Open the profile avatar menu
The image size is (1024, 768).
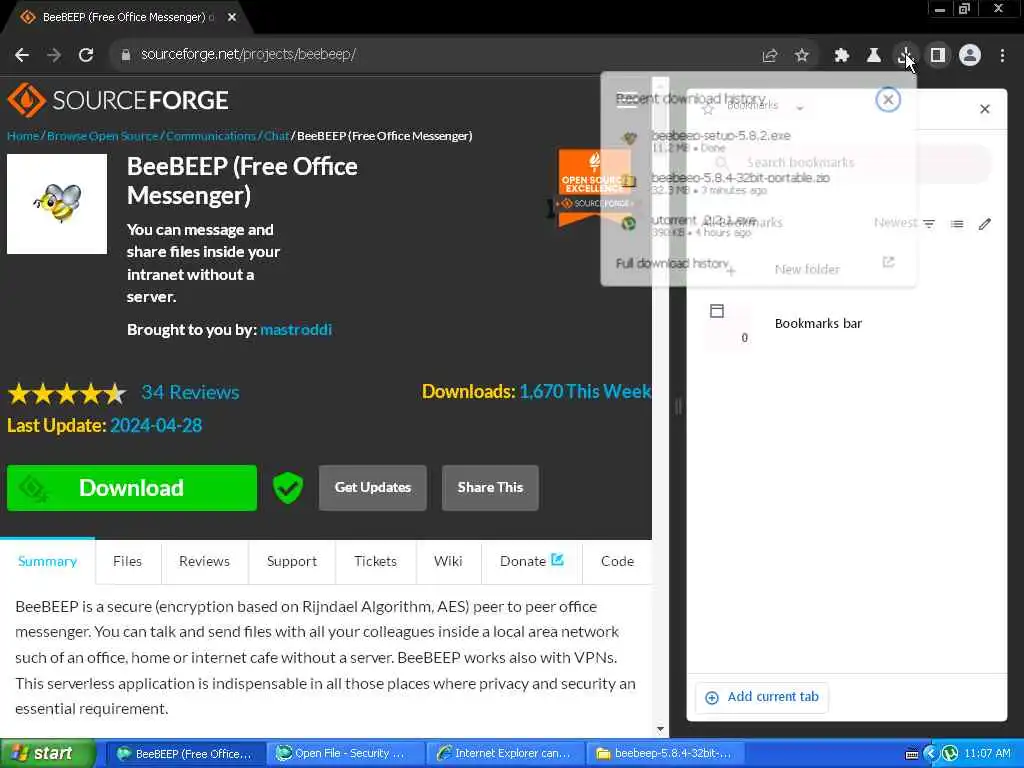(970, 56)
